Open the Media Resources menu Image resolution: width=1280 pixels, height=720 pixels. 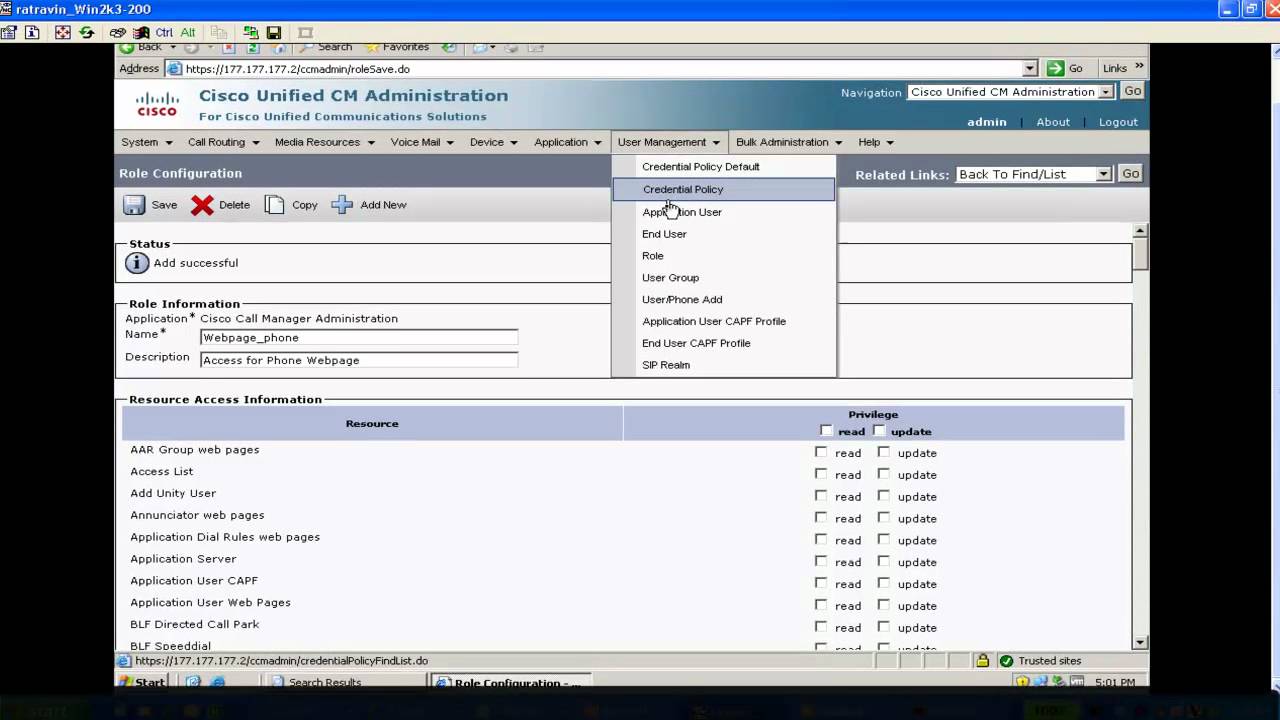(x=324, y=142)
